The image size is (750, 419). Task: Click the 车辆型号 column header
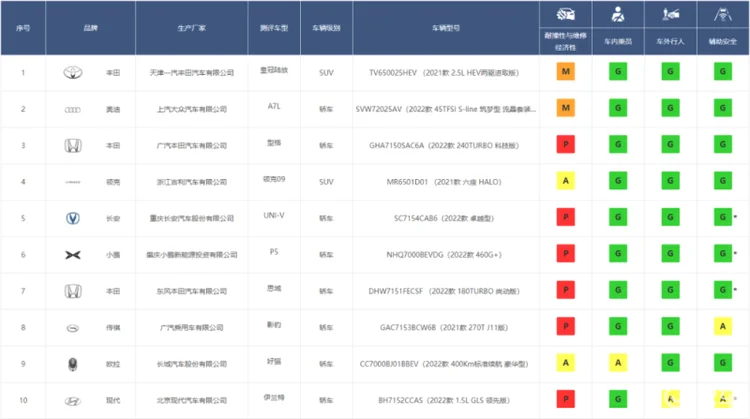point(446,28)
